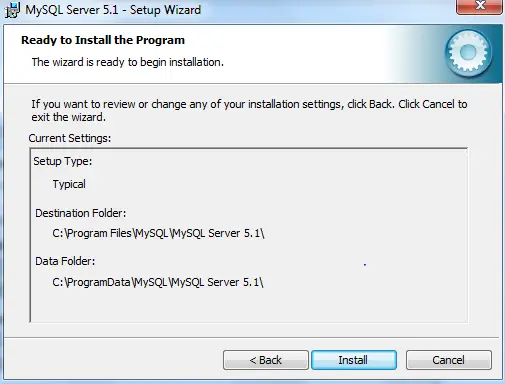Click the MySQL installer icon in title bar
Image resolution: width=505 pixels, height=384 pixels.
click(x=12, y=10)
